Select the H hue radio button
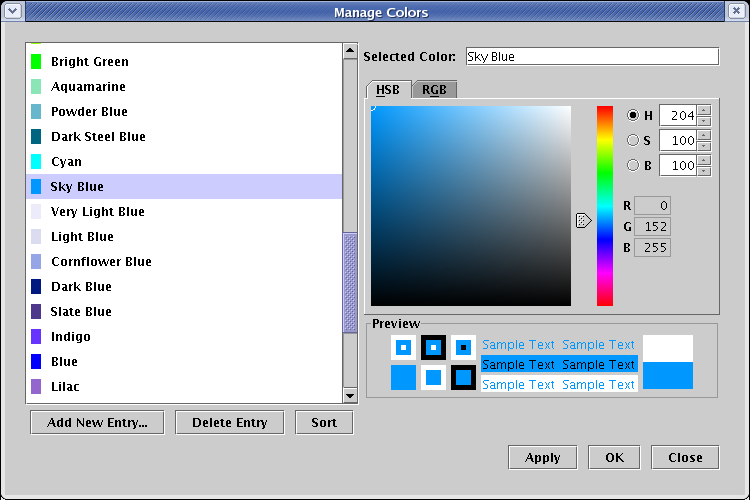Viewport: 750px width, 500px height. (x=633, y=115)
